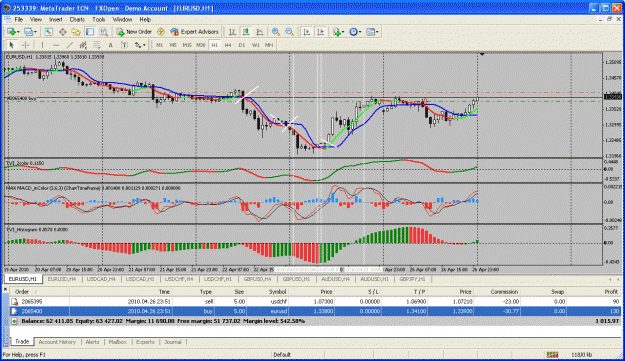Open the Strategy Tester
625x361 pixels.
point(104,32)
